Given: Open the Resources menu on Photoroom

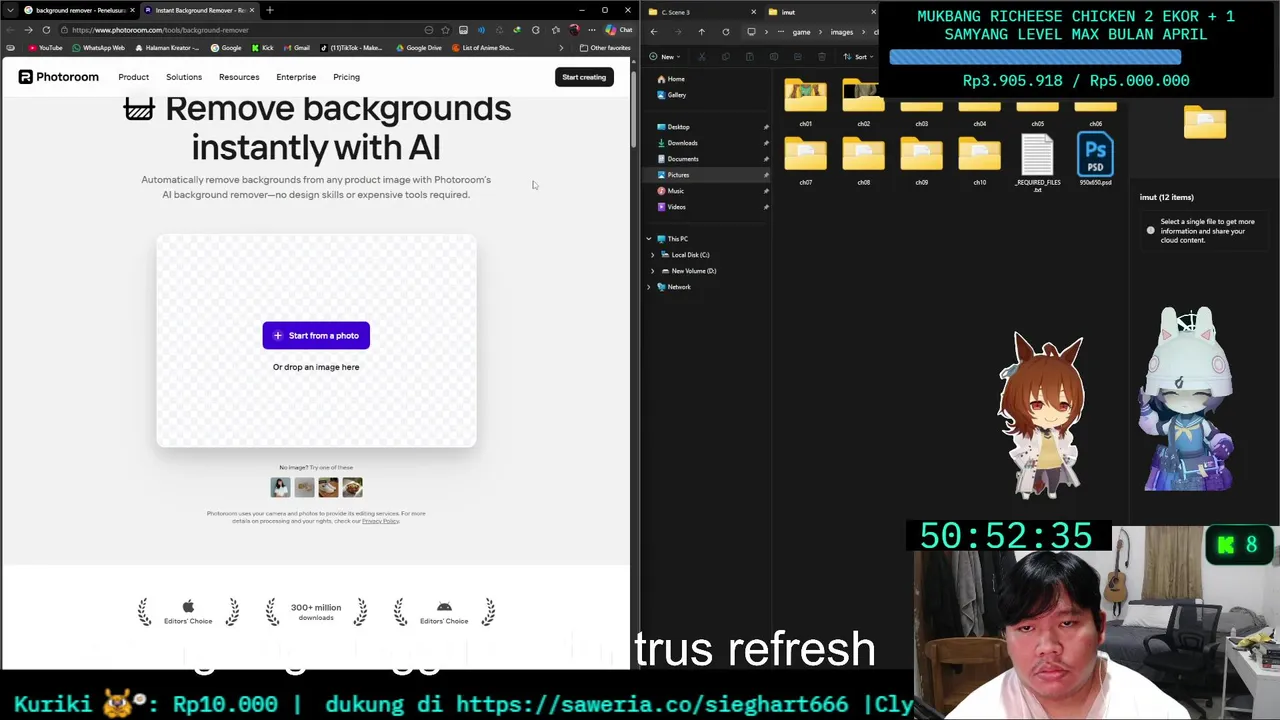Looking at the screenshot, I should [x=239, y=77].
